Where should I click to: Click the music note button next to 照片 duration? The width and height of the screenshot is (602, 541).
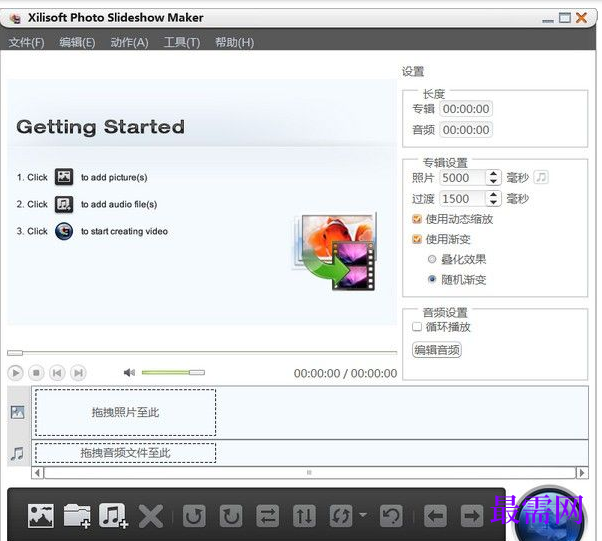coord(541,177)
